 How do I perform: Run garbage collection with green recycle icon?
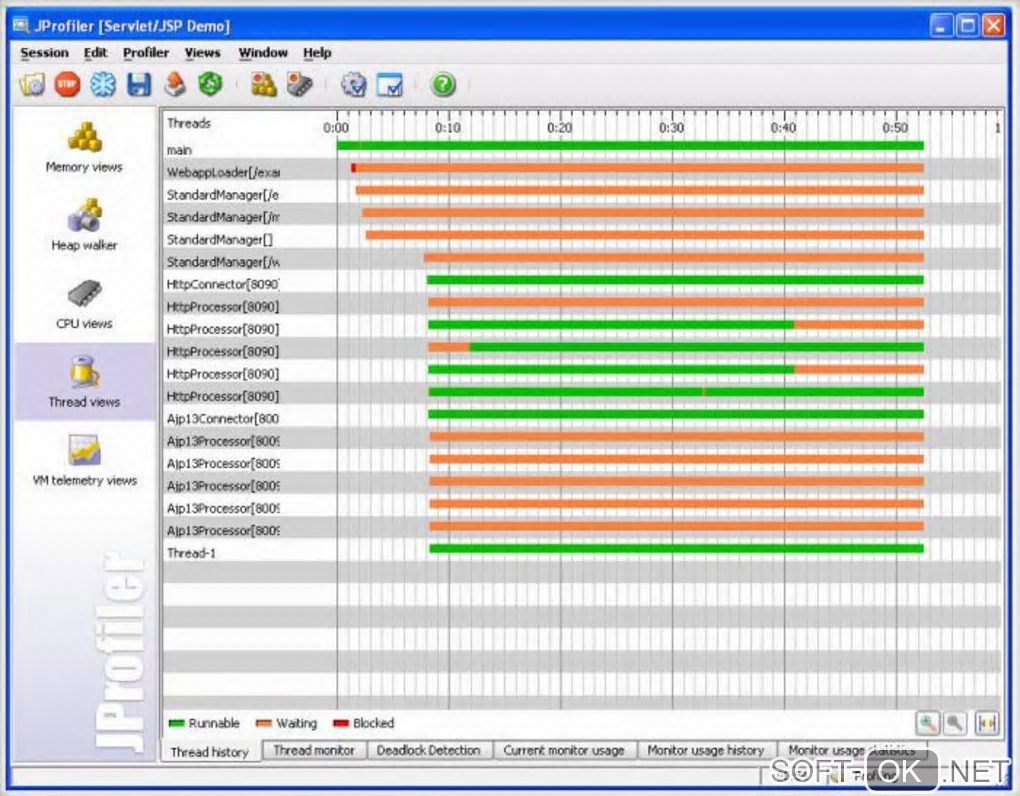[x=210, y=84]
